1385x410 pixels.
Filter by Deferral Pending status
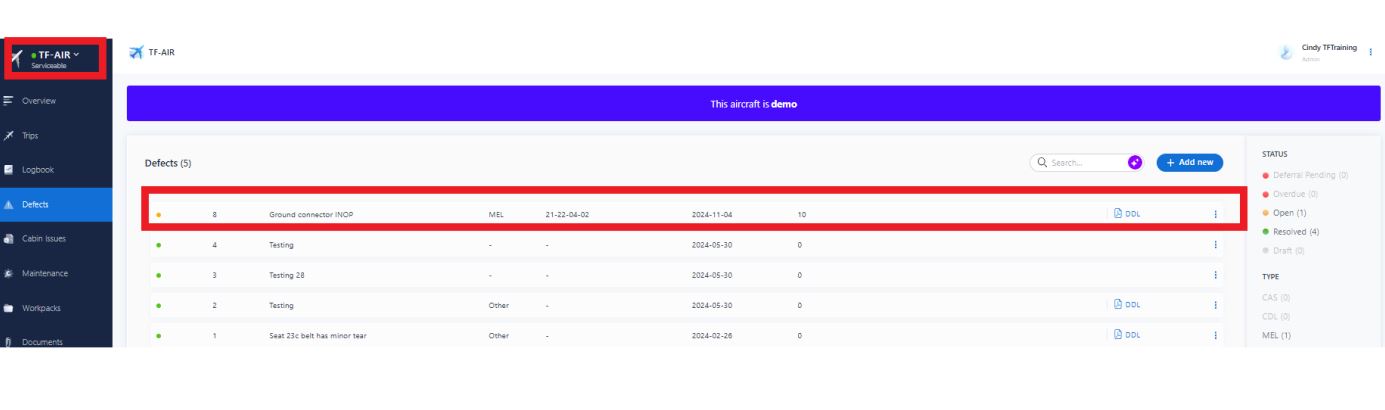click(x=1305, y=175)
